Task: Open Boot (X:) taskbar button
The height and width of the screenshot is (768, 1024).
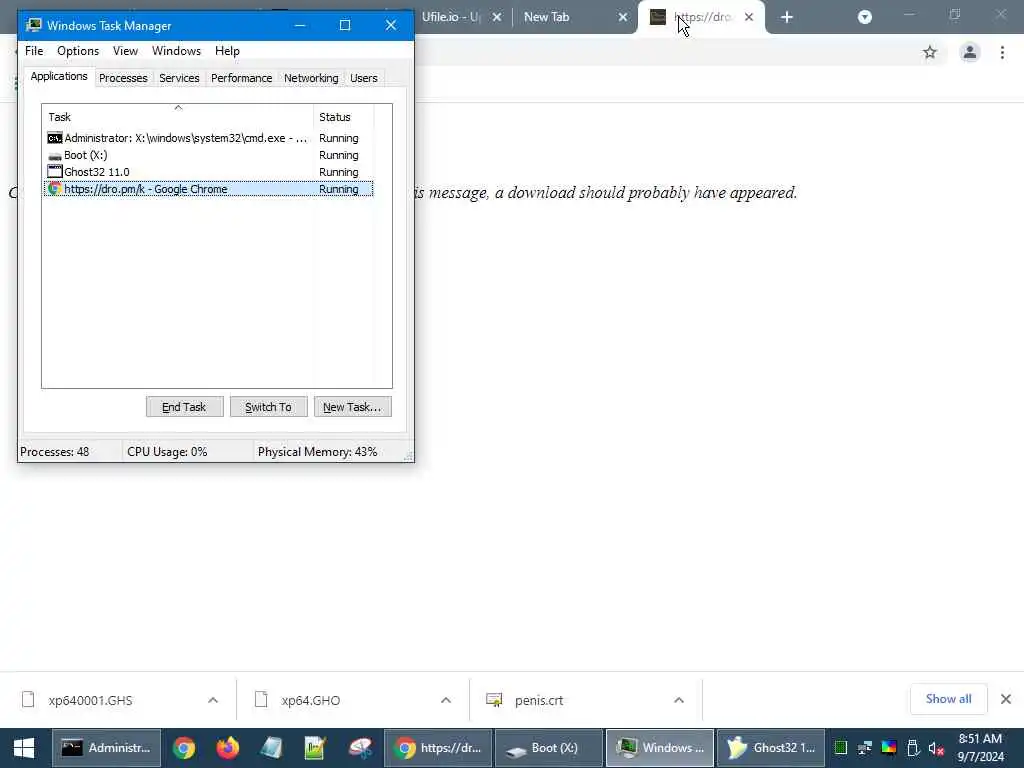Action: coord(549,748)
